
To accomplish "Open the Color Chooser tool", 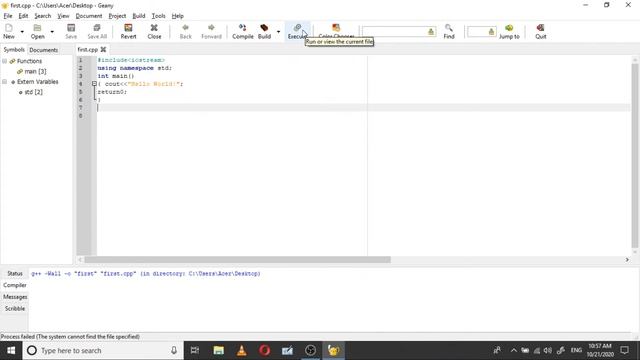I will coord(336,30).
